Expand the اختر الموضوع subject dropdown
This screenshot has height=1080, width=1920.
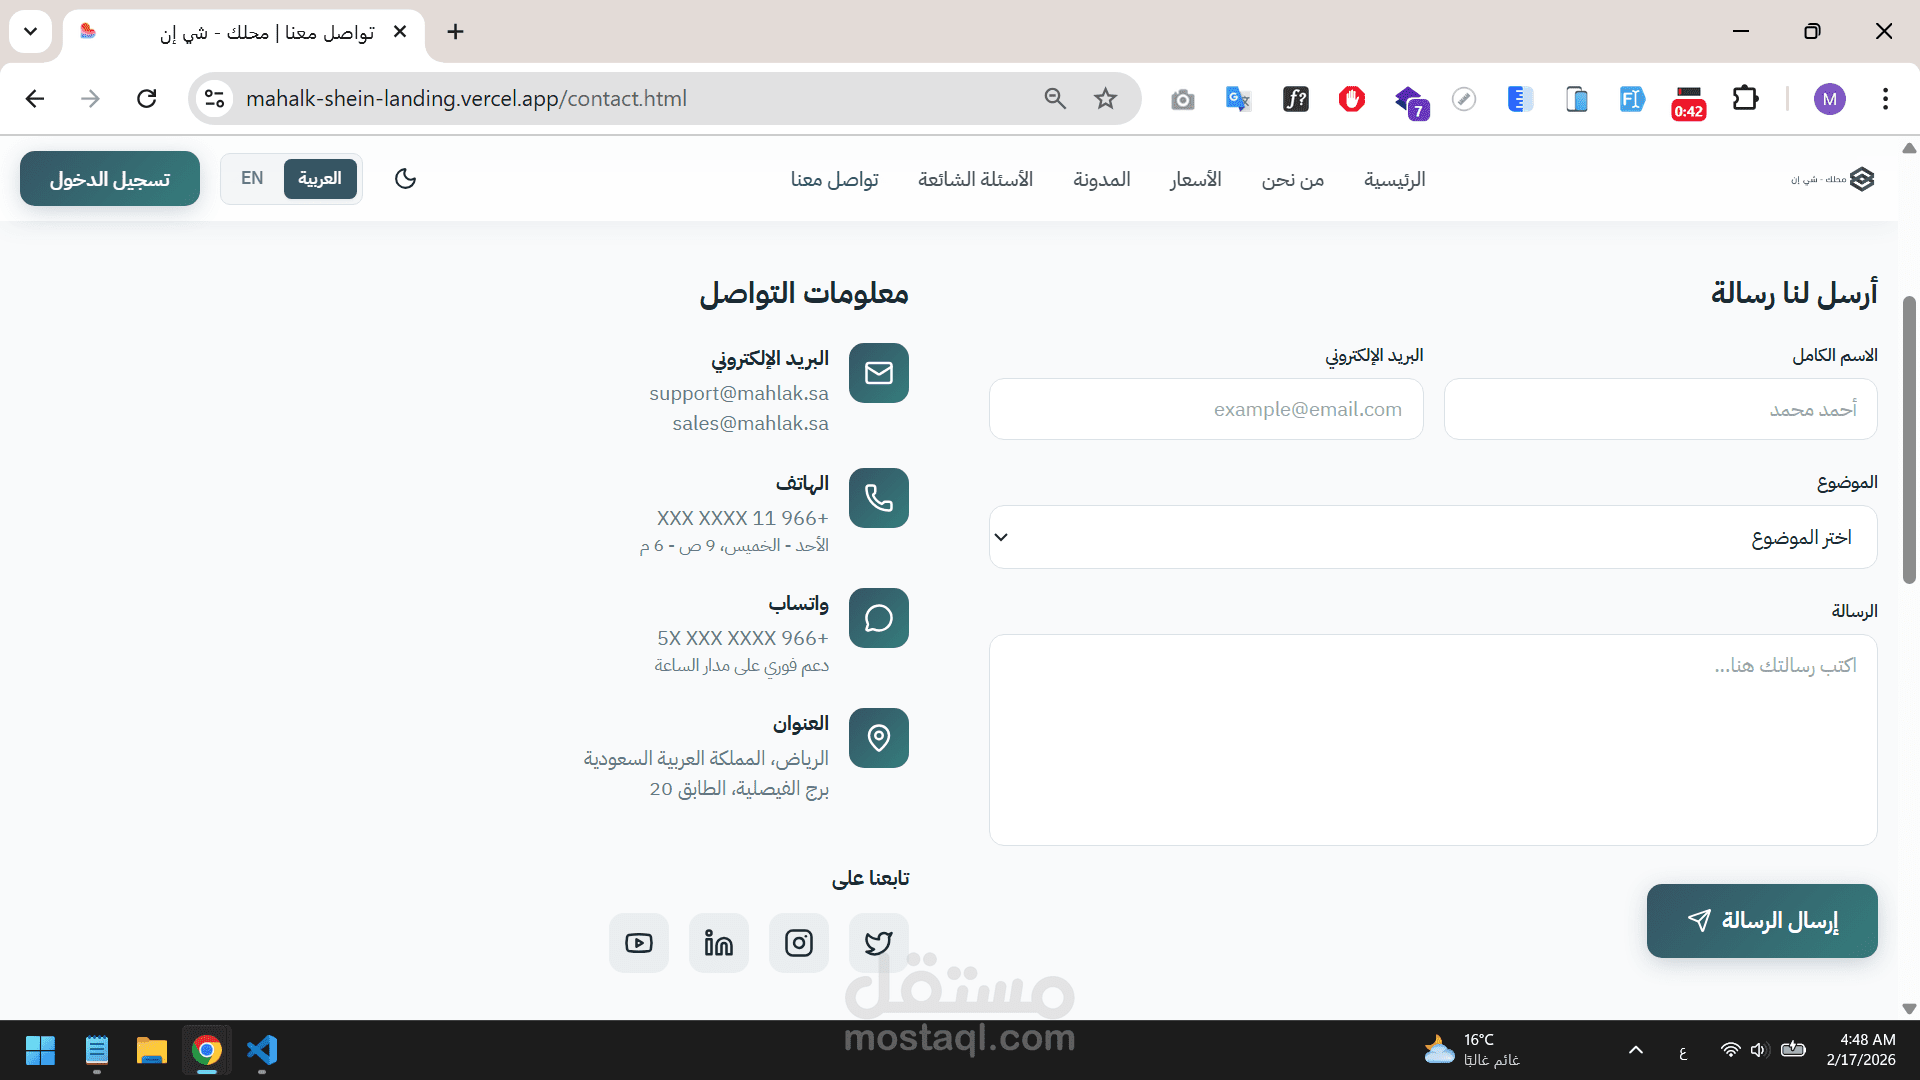tap(1432, 537)
